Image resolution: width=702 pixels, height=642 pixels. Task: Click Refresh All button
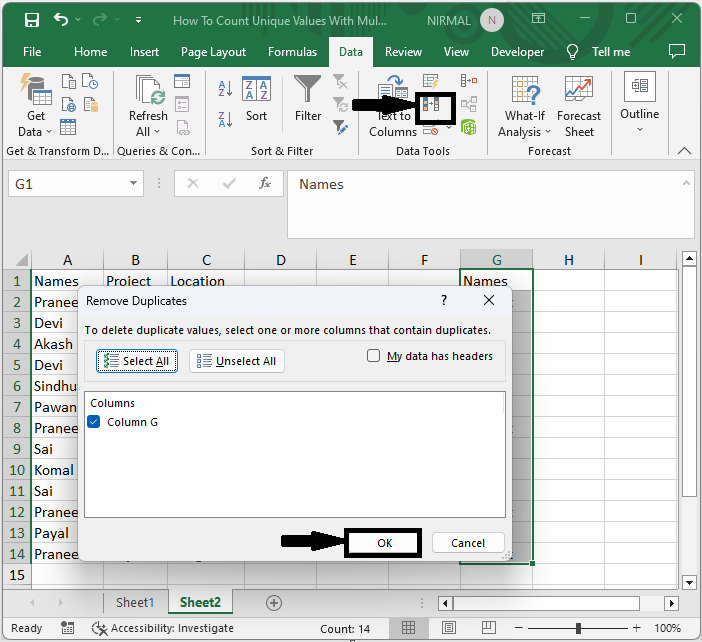(x=148, y=106)
